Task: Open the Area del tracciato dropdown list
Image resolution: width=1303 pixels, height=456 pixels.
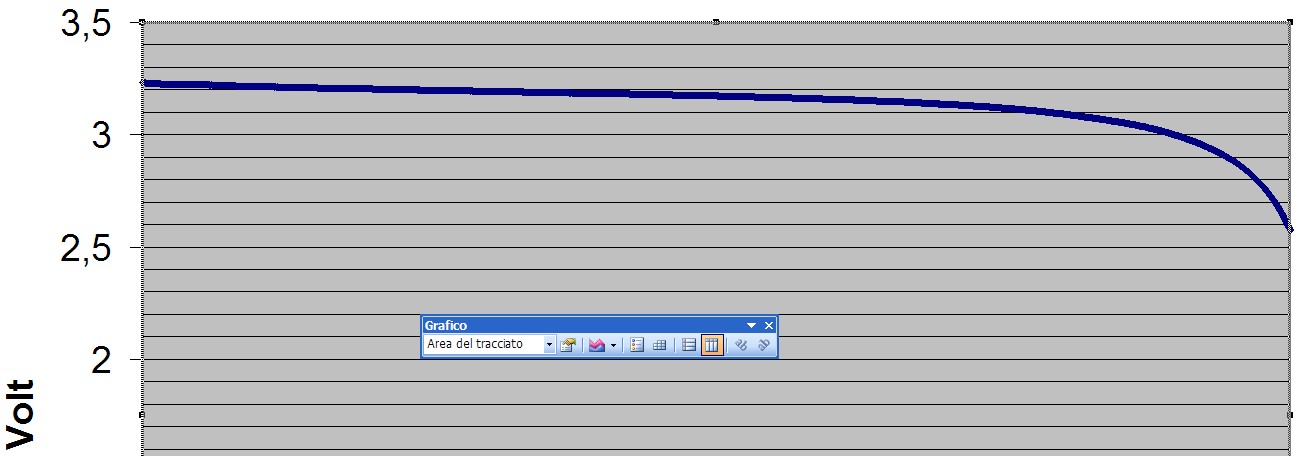Action: click(x=548, y=345)
